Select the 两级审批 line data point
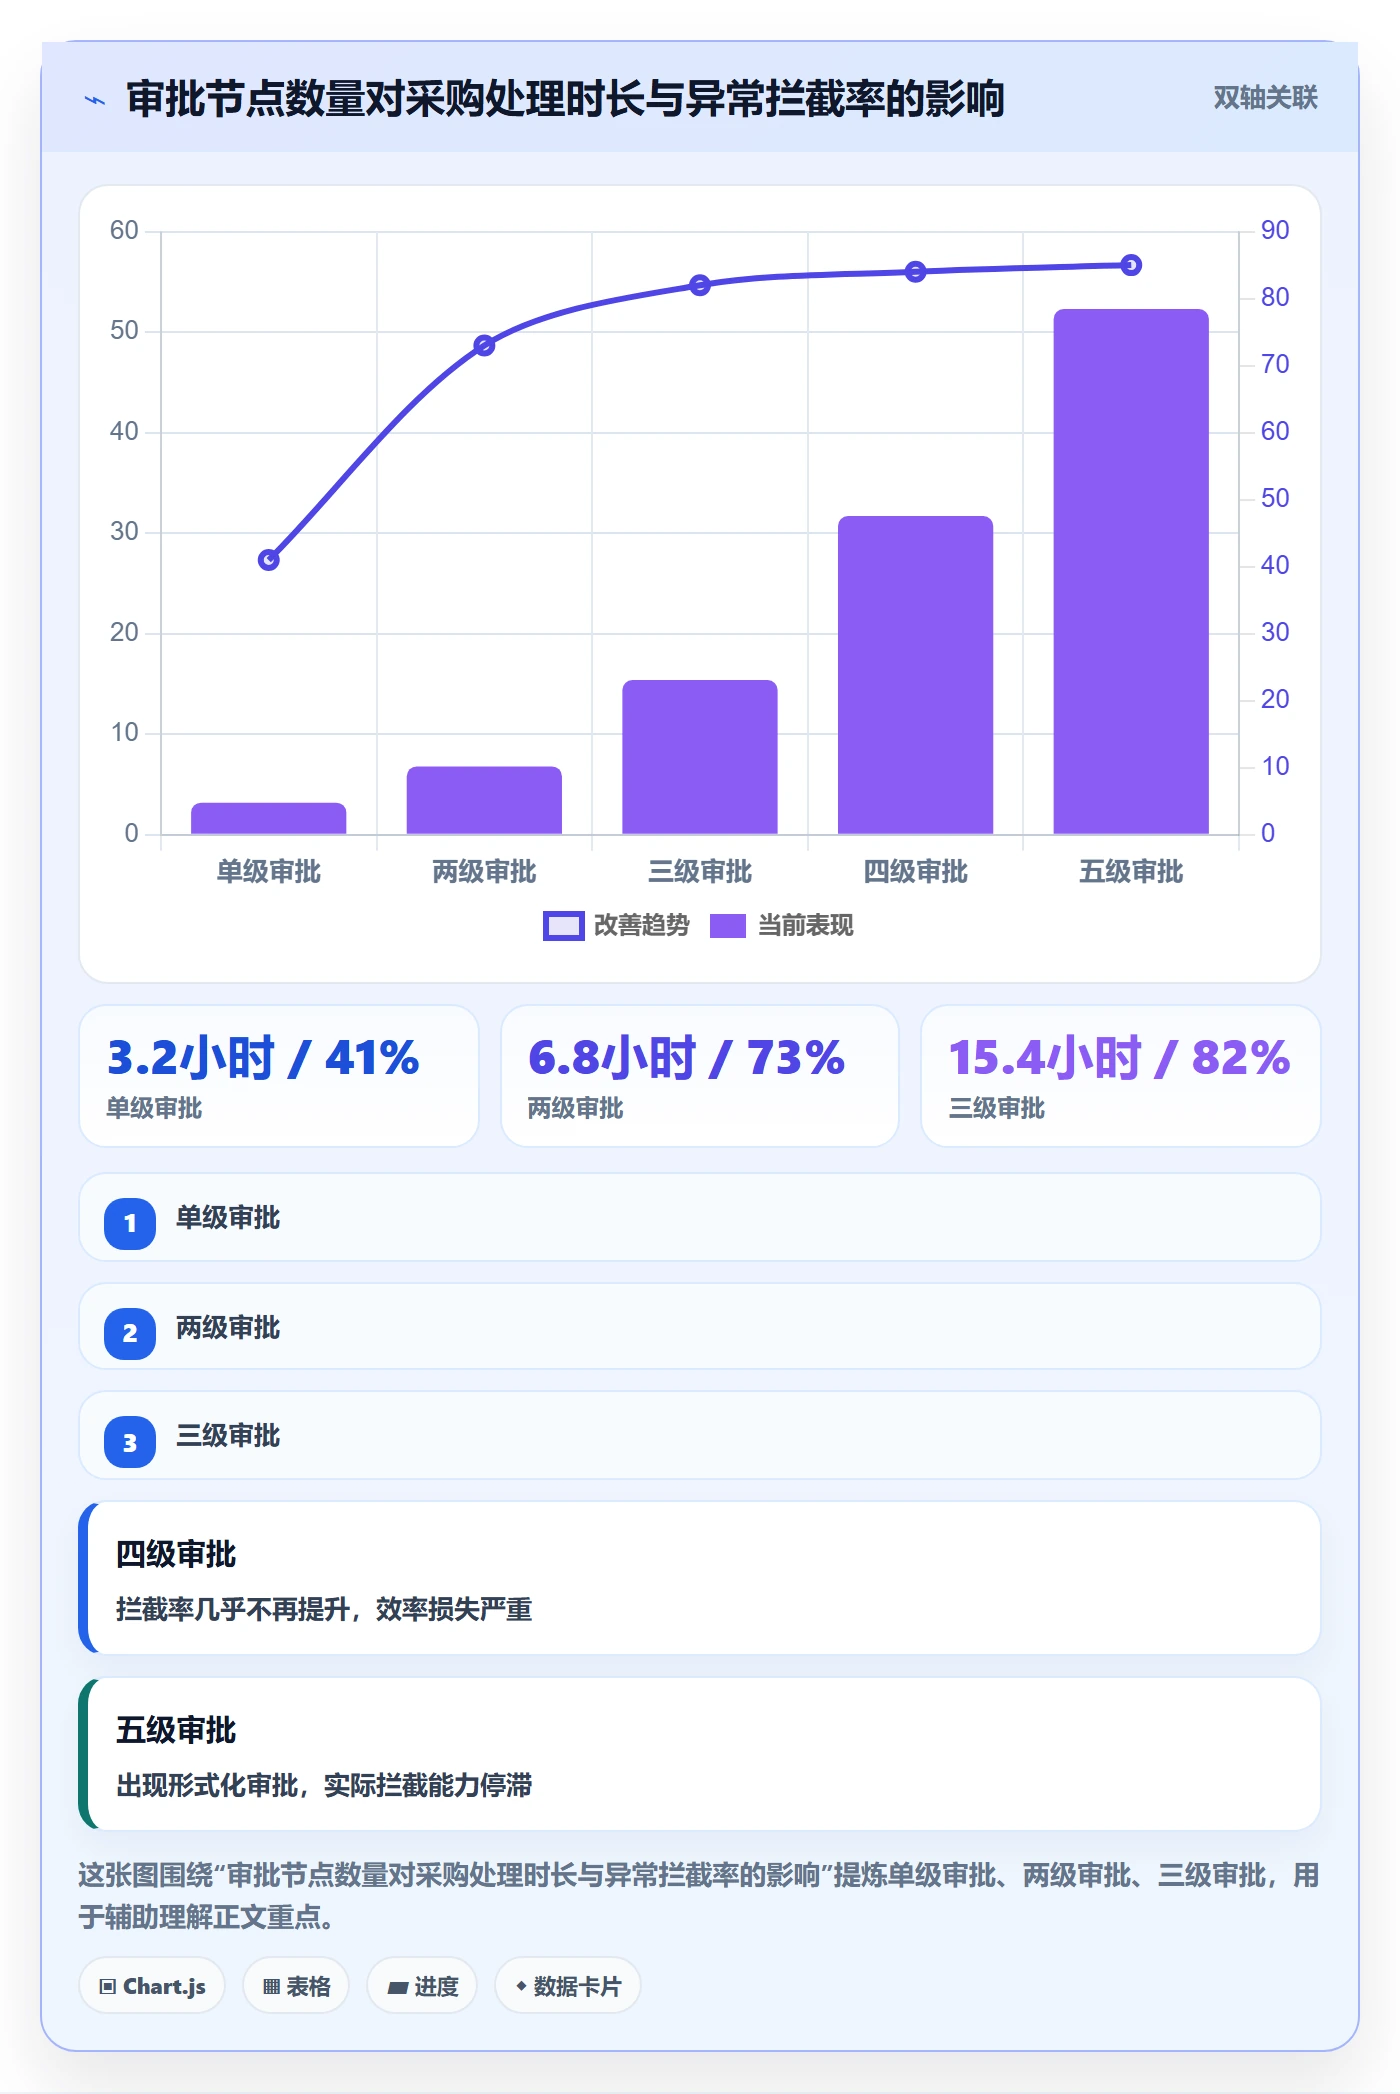1400x2094 pixels. coord(484,345)
